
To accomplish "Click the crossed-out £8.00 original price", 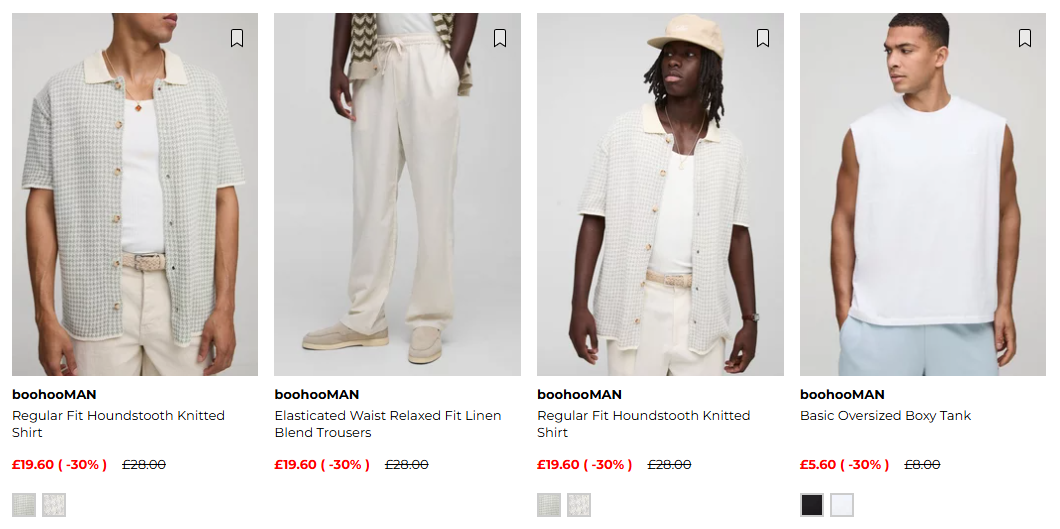I will 922,465.
